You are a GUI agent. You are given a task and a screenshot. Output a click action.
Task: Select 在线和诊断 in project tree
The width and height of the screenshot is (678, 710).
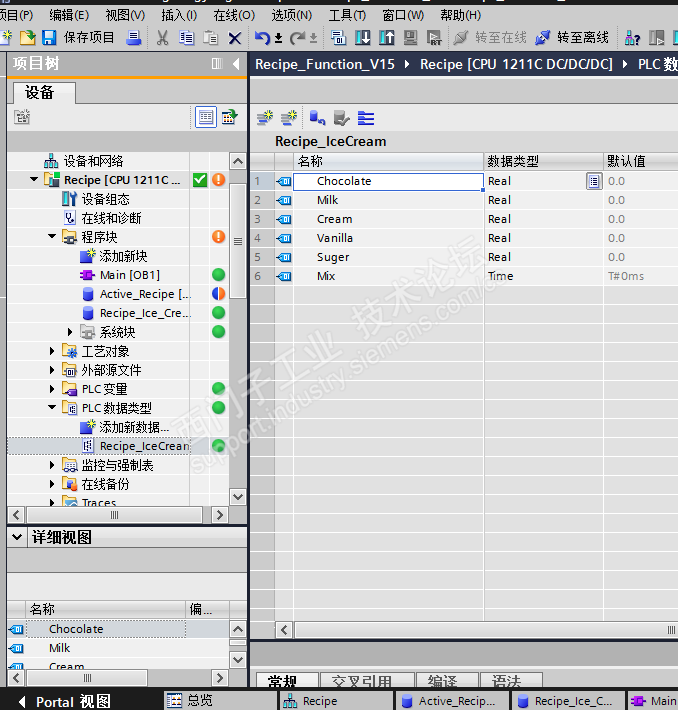[x=111, y=218]
